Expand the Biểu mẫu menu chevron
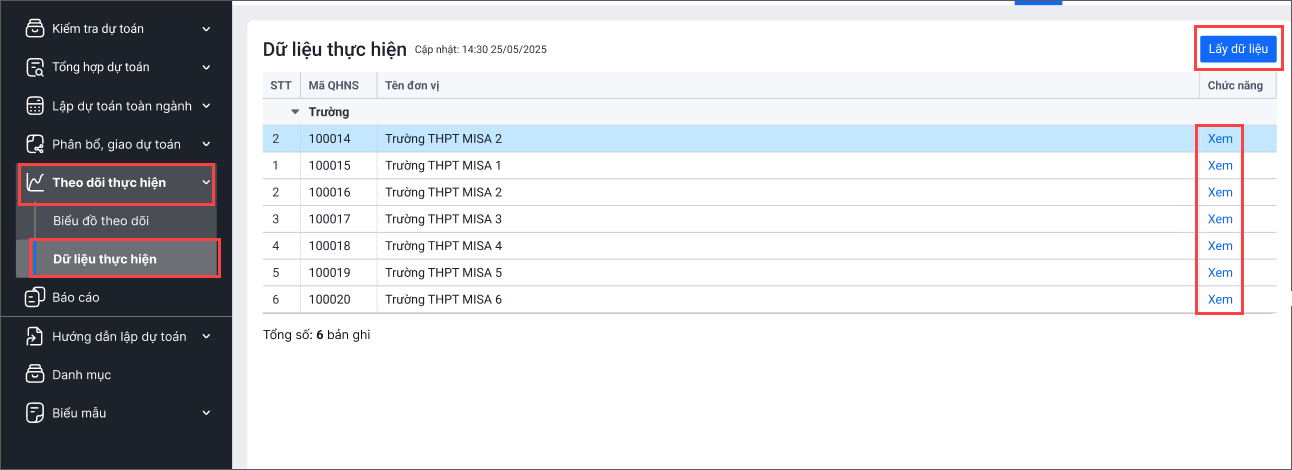Screen dimensions: 1292x470 click(206, 413)
